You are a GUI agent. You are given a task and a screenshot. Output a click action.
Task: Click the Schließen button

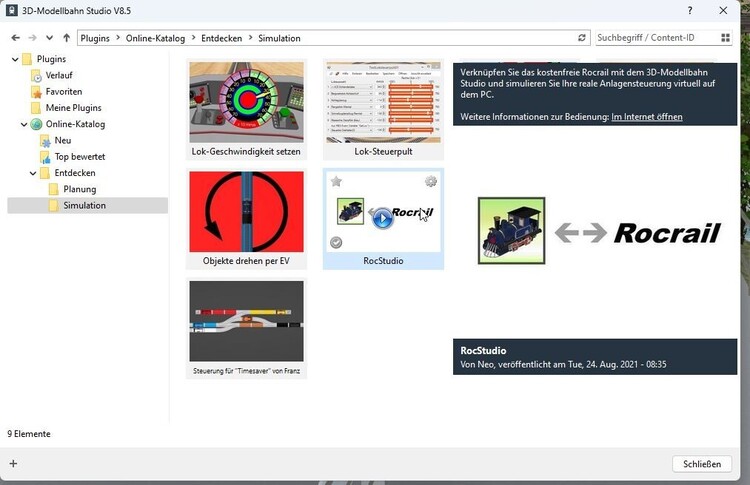[702, 464]
